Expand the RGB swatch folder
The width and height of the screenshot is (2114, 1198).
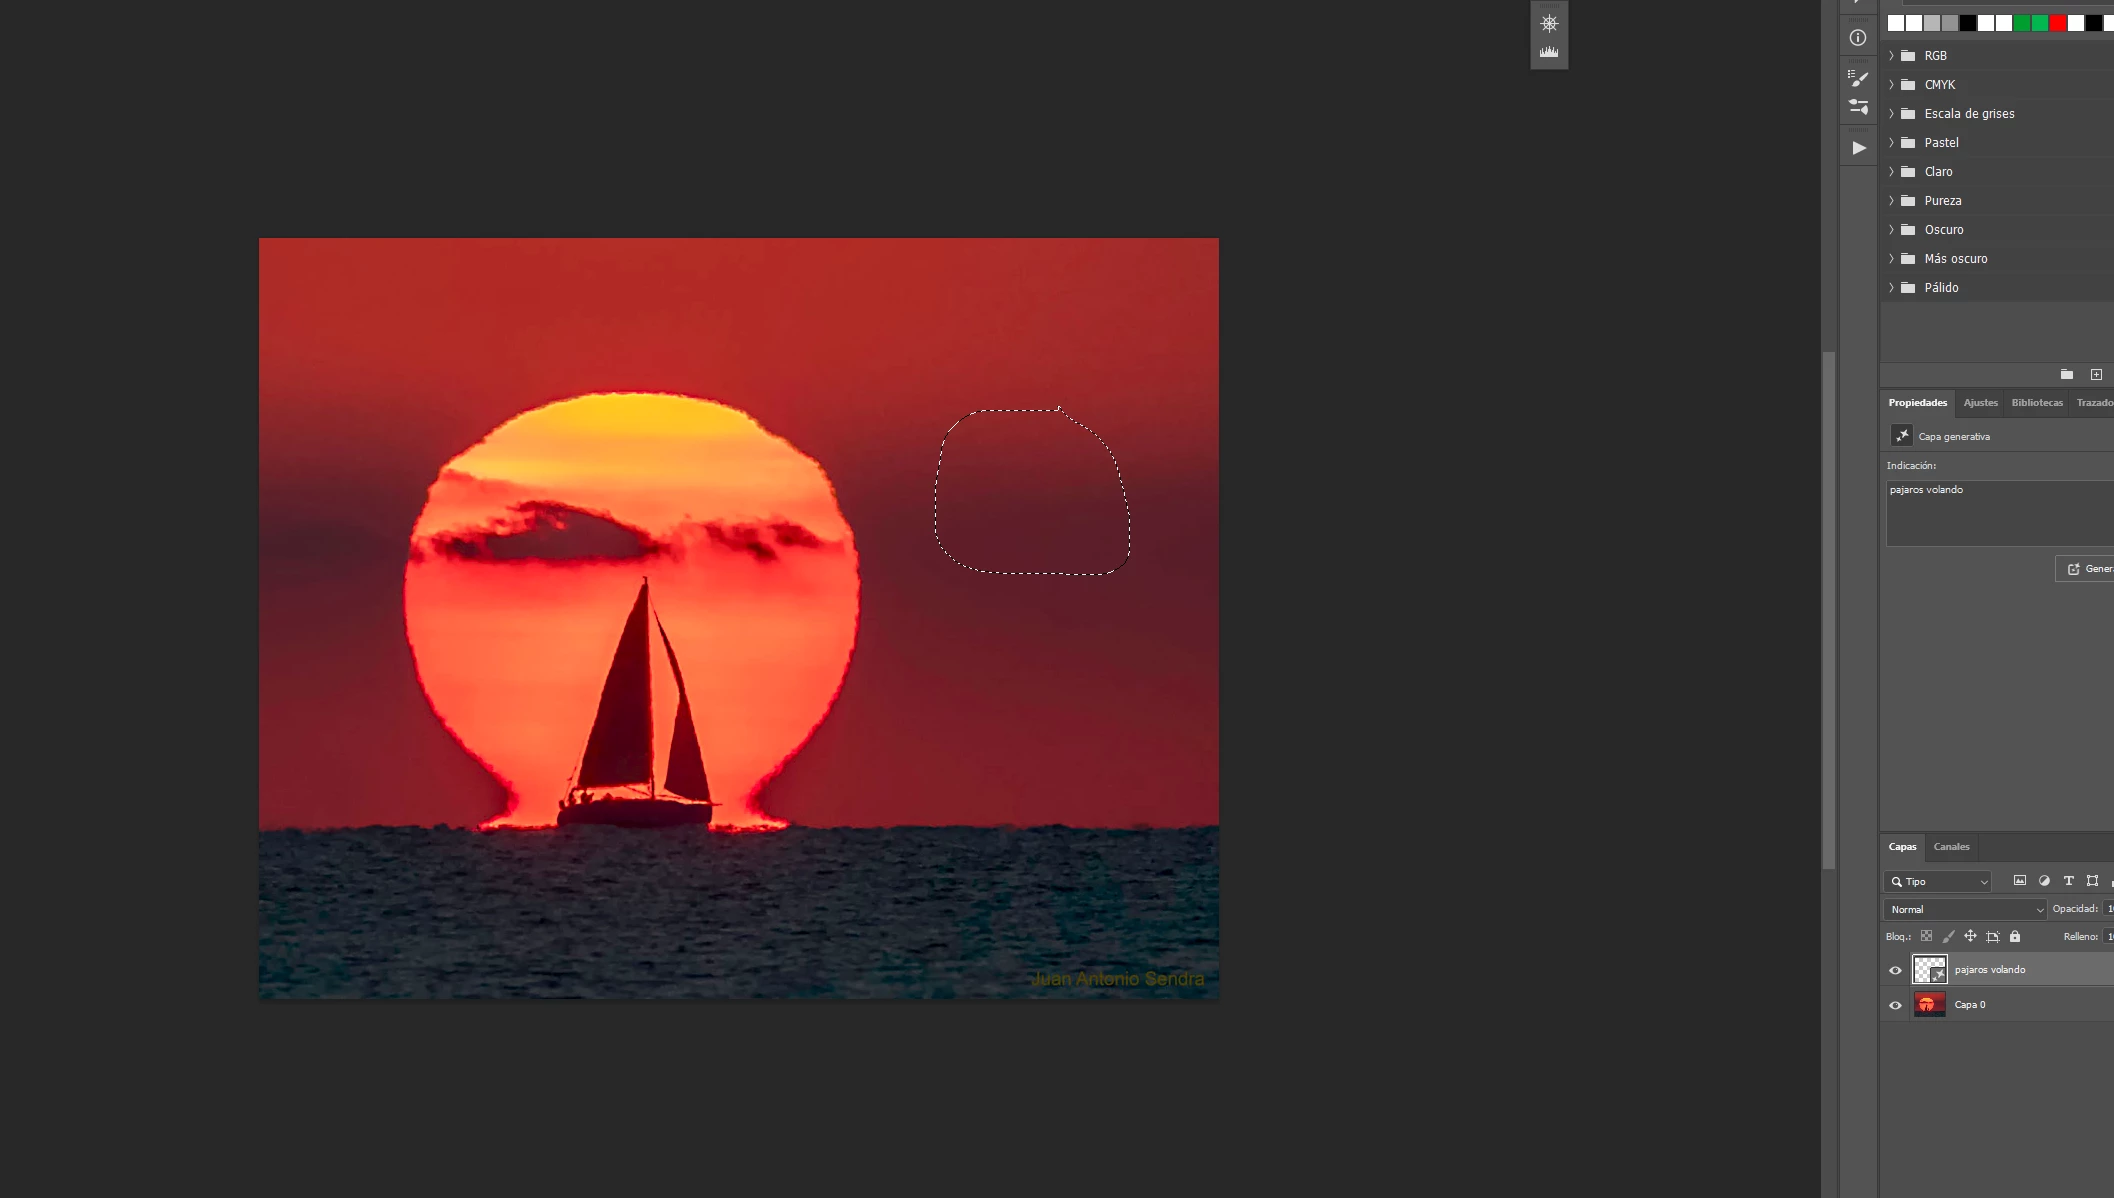pyautogui.click(x=1891, y=56)
